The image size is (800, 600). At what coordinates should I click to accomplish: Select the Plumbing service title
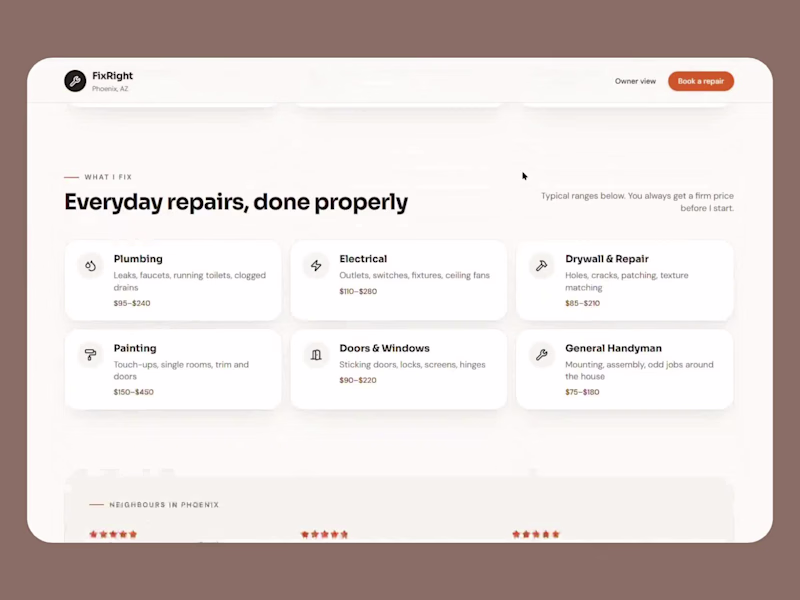pyautogui.click(x=138, y=259)
